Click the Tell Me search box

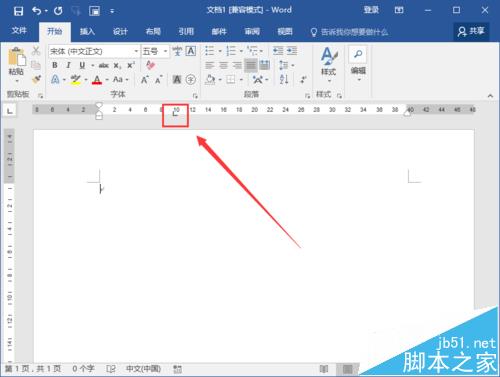pyautogui.click(x=349, y=32)
